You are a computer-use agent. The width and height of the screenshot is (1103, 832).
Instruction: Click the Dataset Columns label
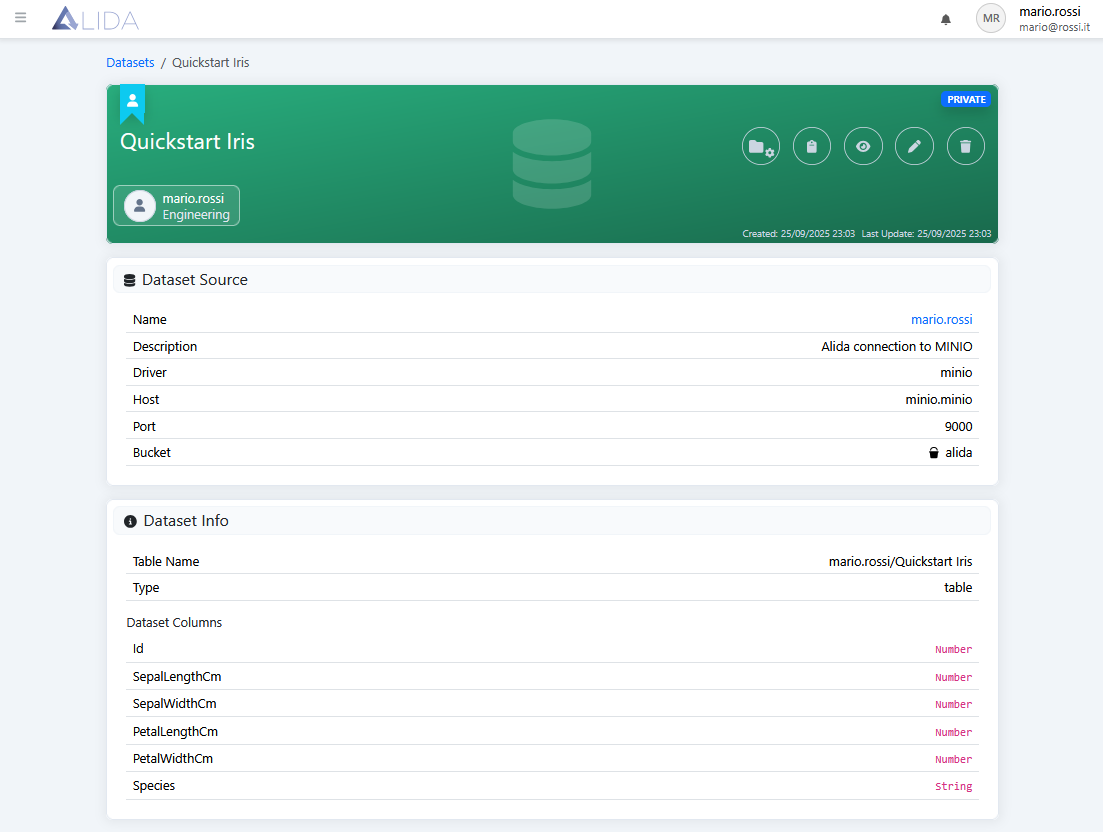tap(174, 623)
